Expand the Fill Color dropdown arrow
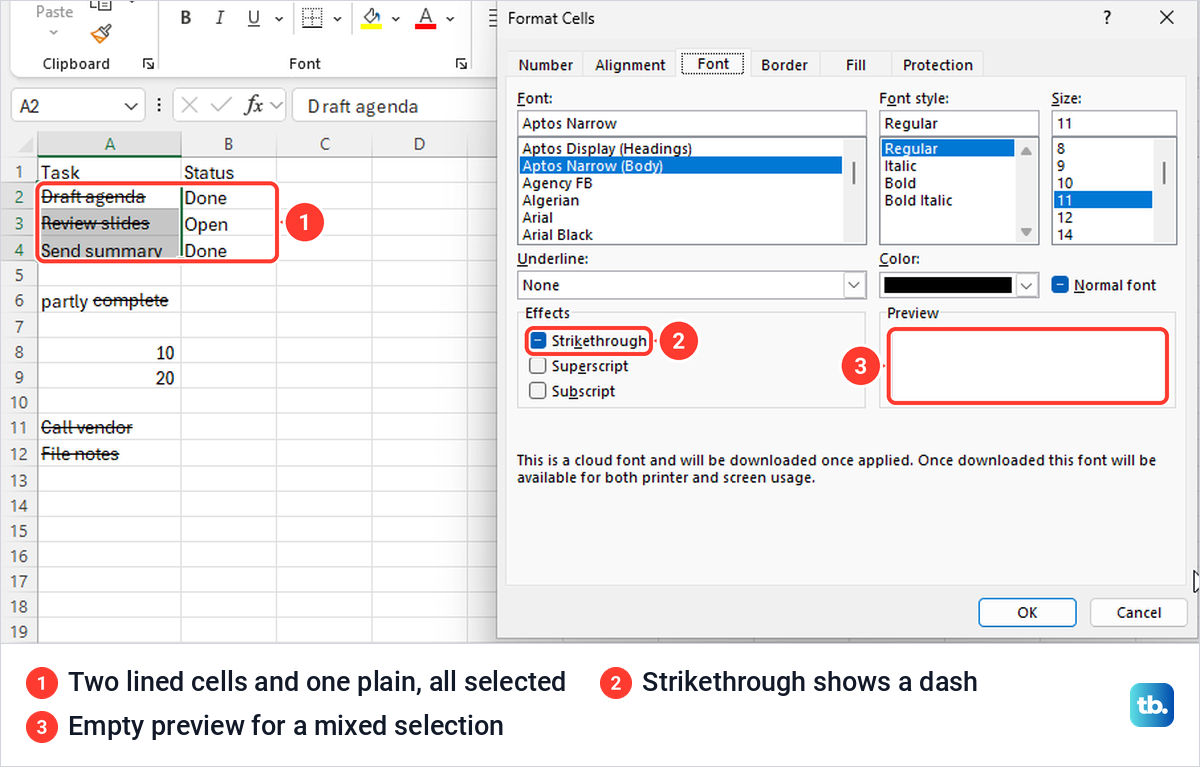Screen dimensions: 1200x767 (396, 18)
